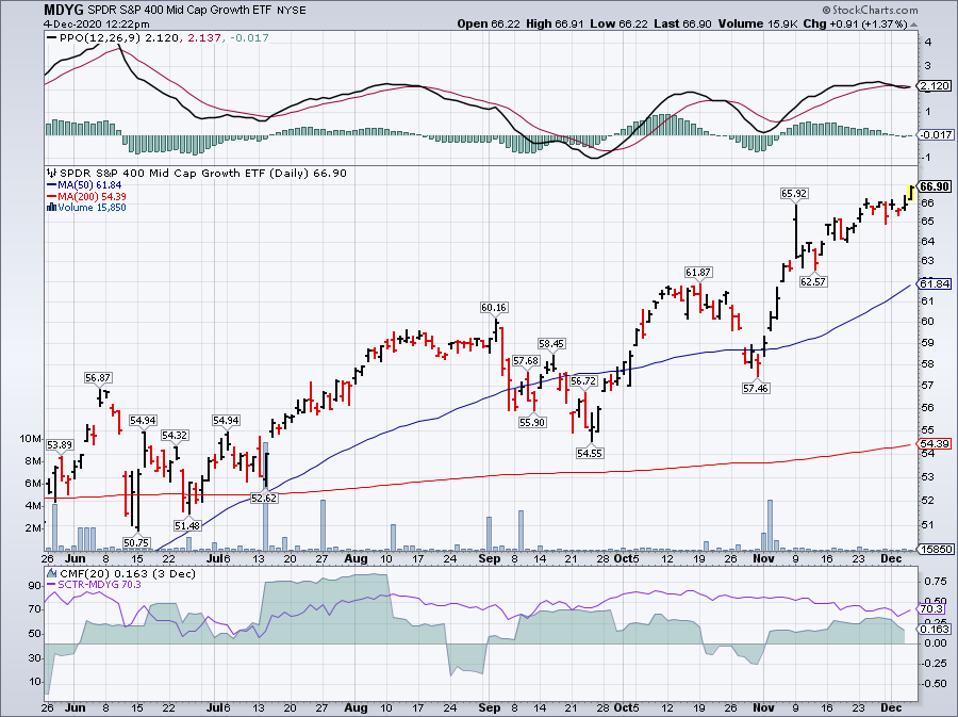Click the CMF(20) 0.163 (3 Dec) legend text
The width and height of the screenshot is (958, 717).
(128, 574)
